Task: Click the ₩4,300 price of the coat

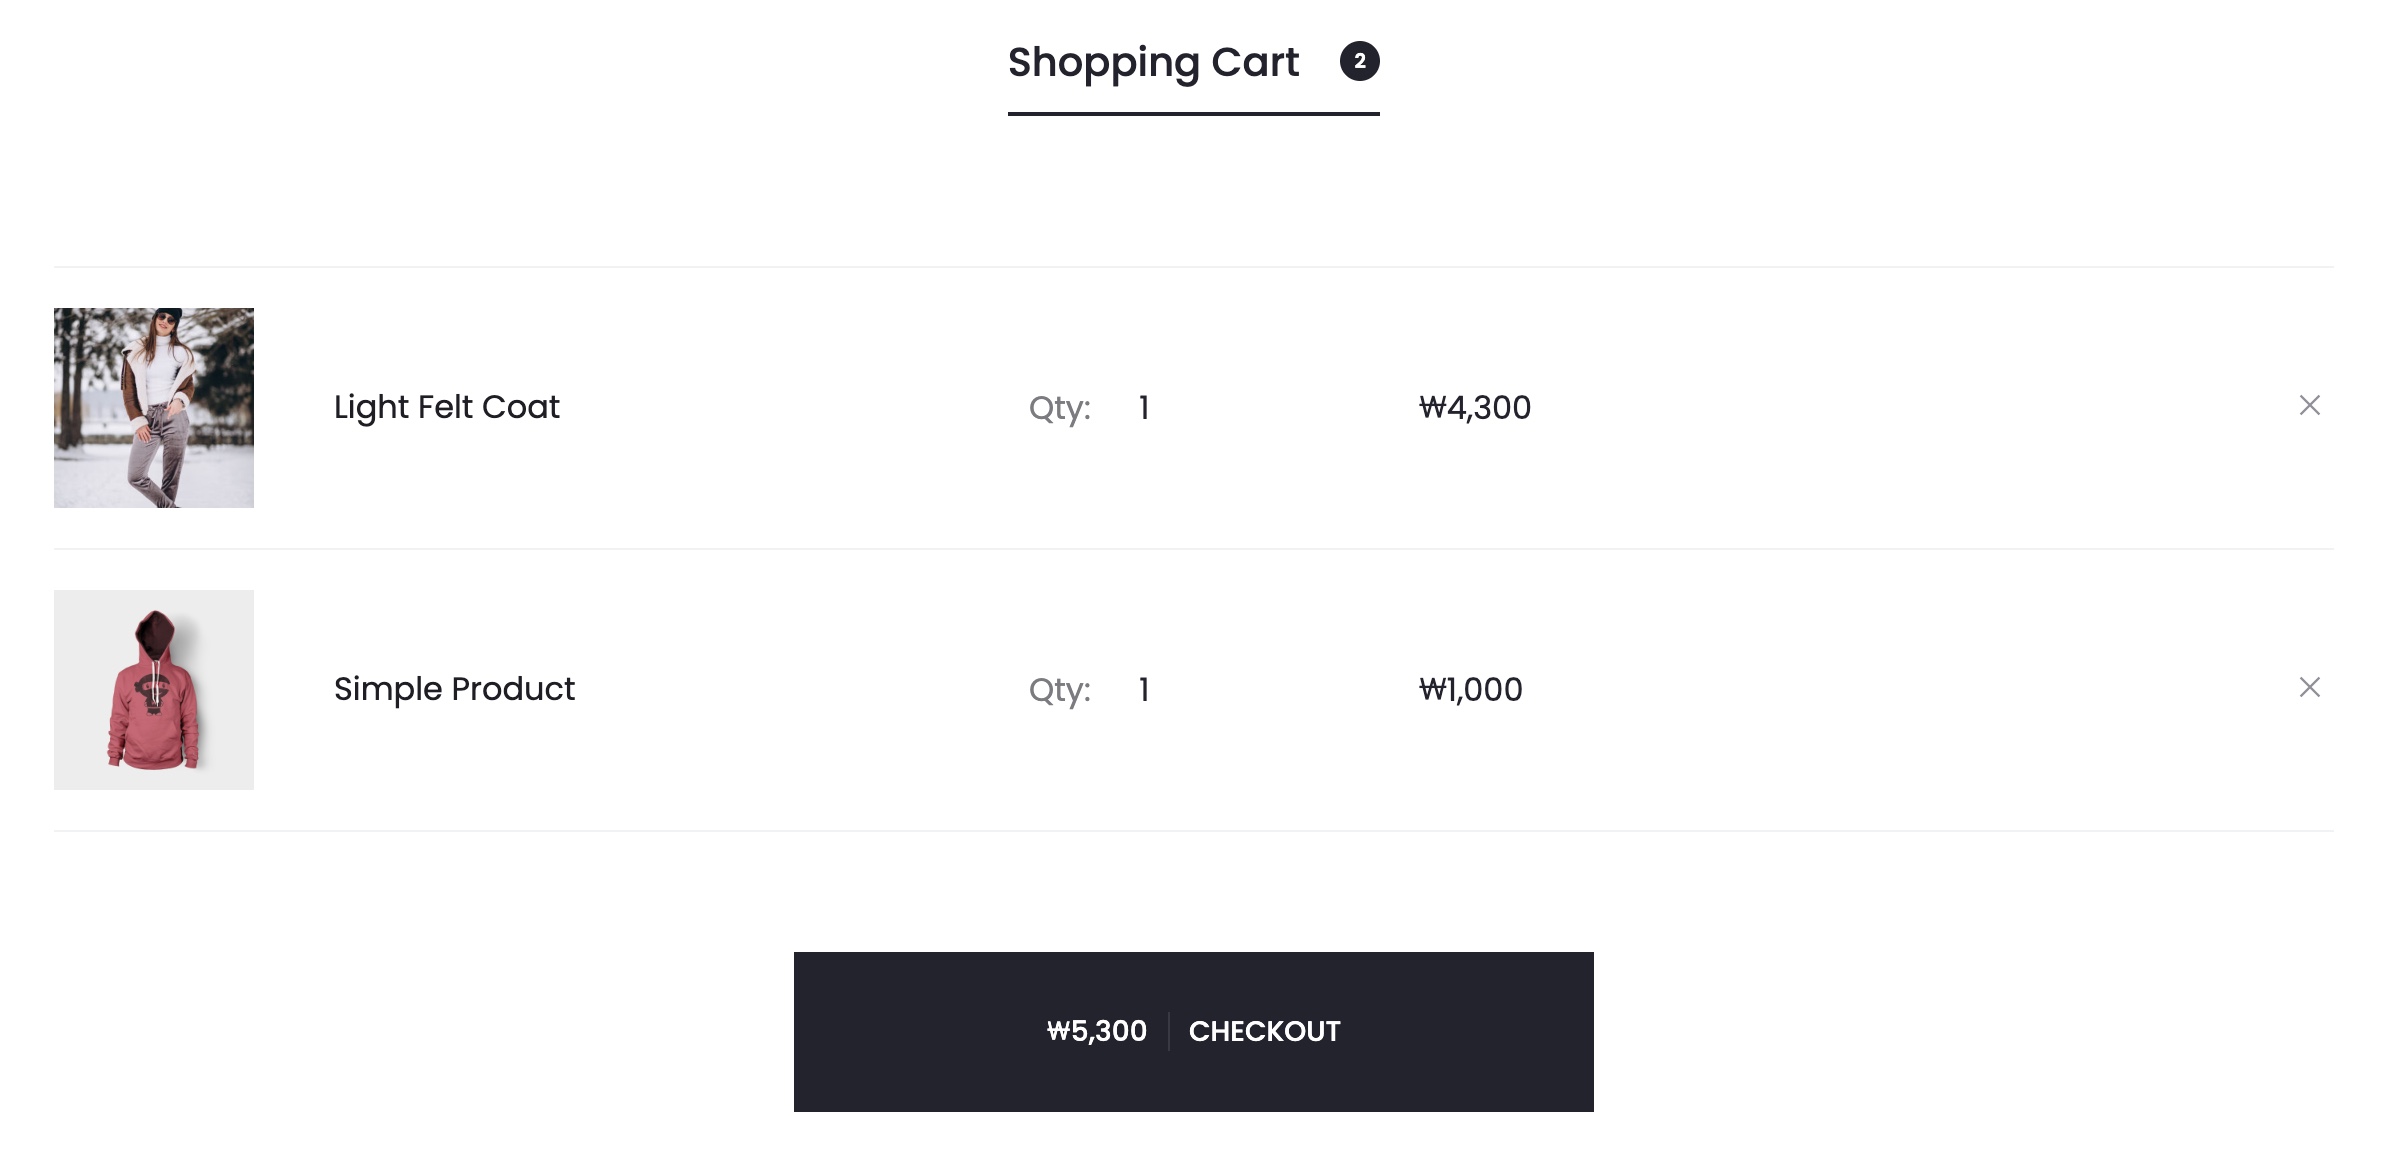Action: 1475,408
